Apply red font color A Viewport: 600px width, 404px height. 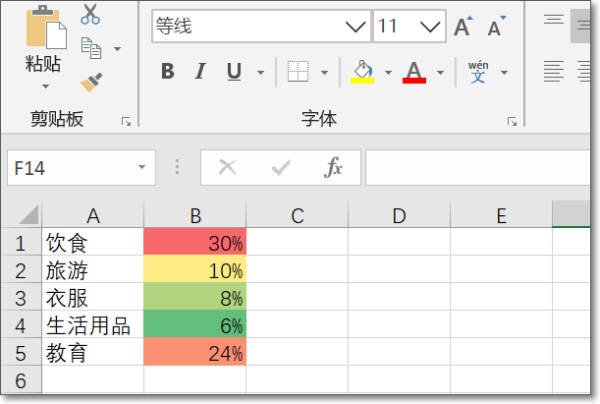click(414, 72)
